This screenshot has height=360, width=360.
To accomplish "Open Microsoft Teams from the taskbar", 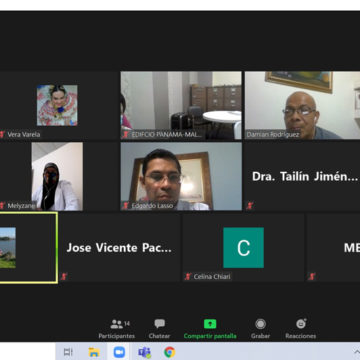I will tap(144, 352).
